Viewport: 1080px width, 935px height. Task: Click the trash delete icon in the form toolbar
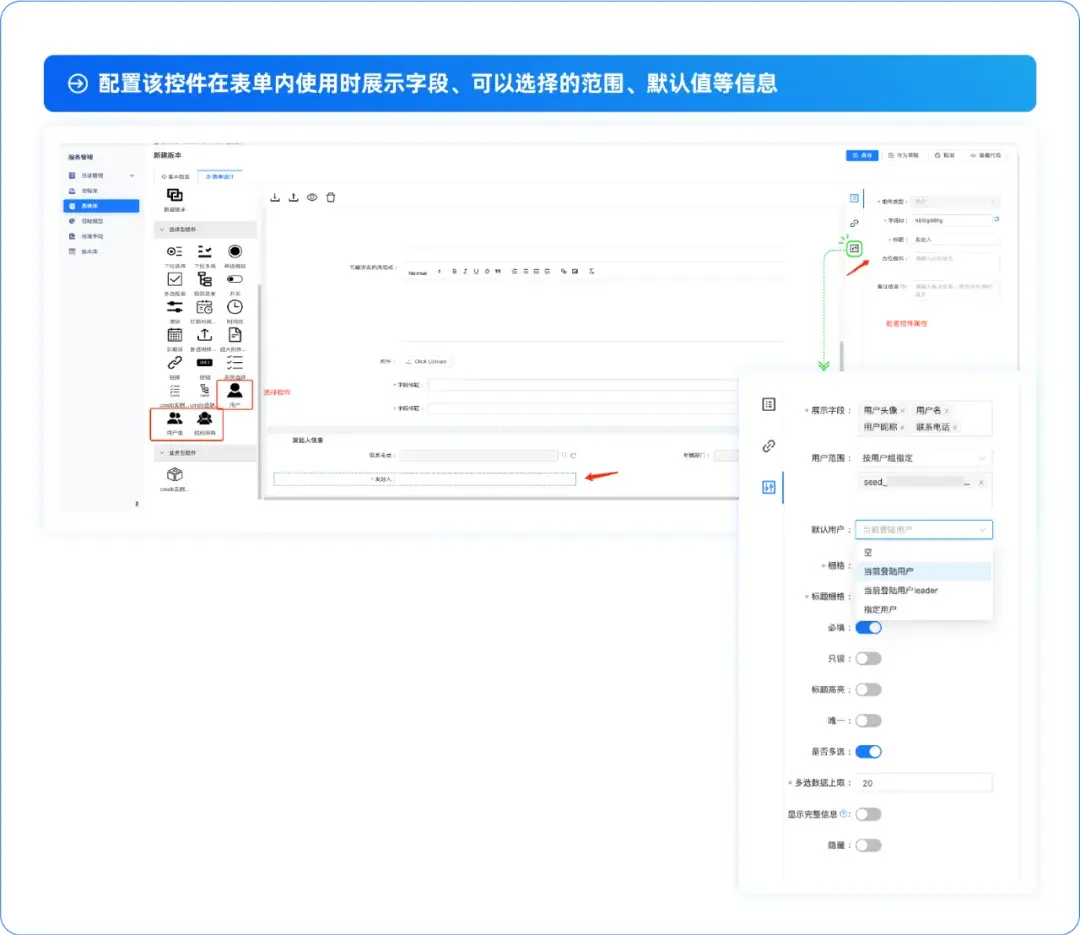point(331,198)
